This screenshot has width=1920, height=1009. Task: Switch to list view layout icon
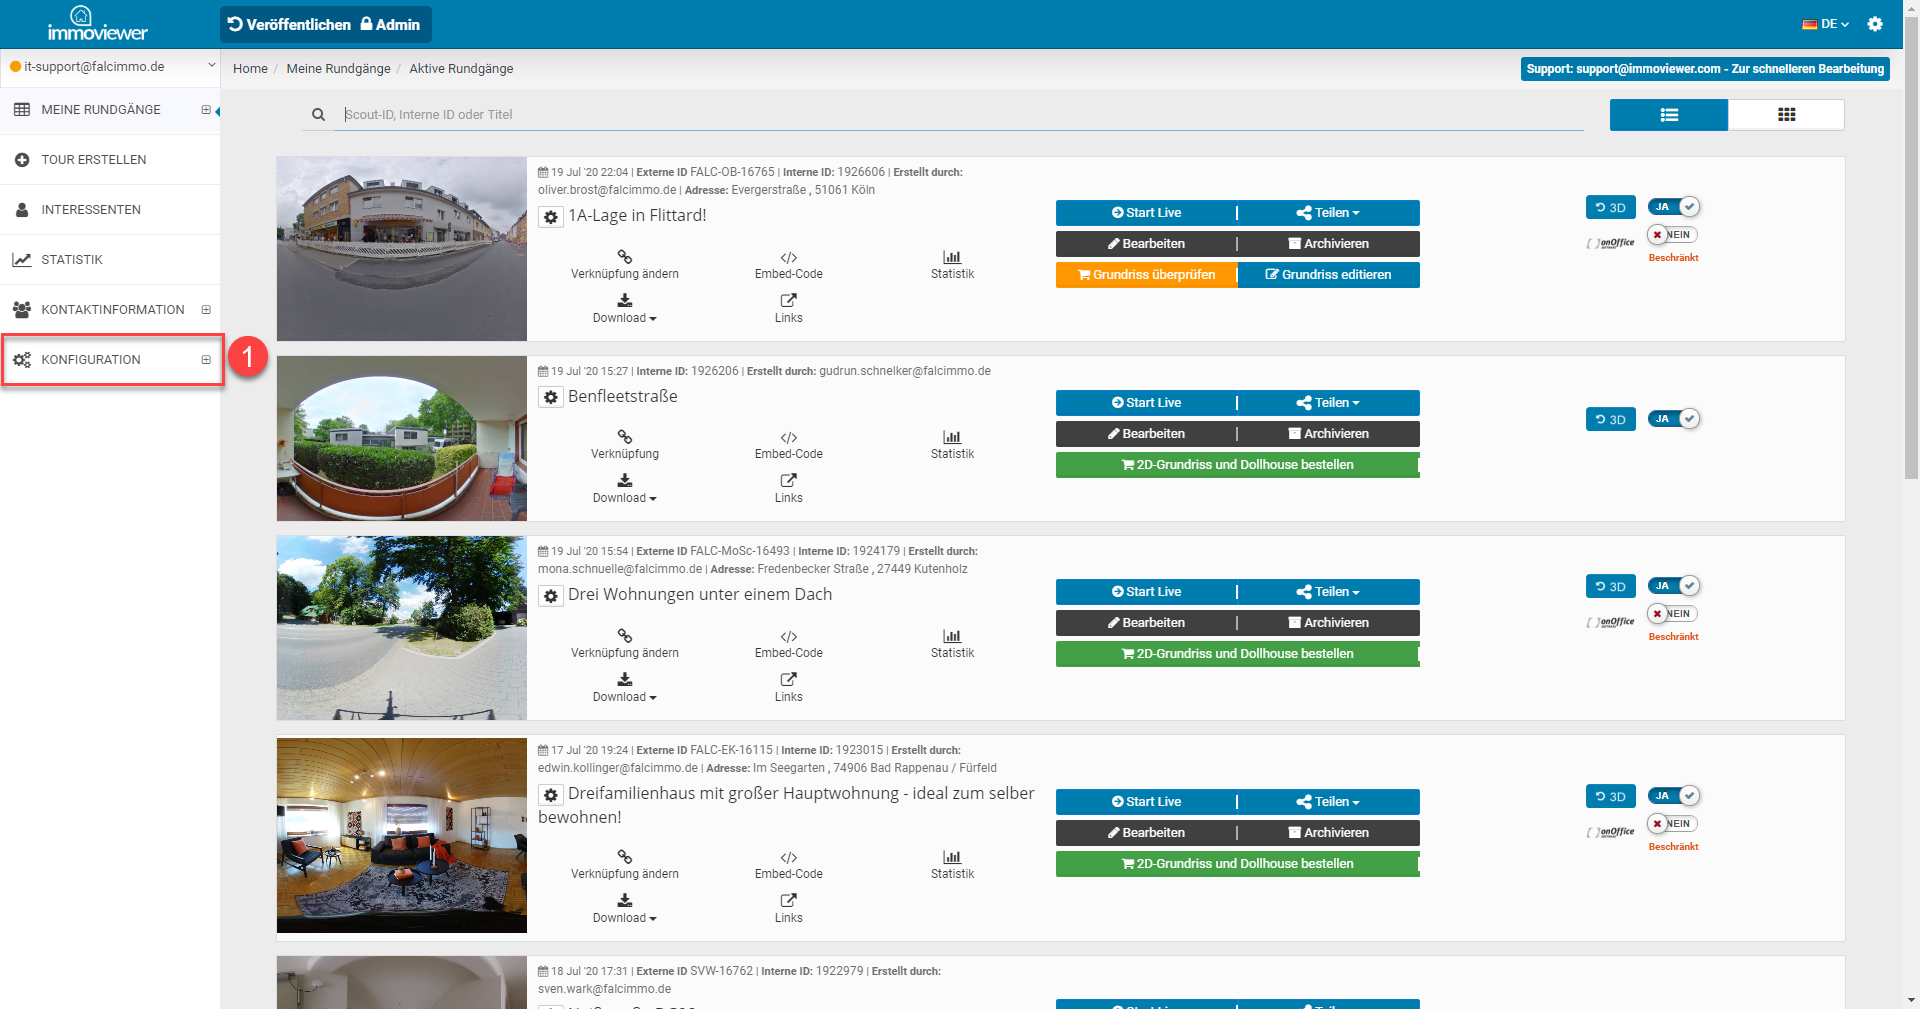click(1668, 115)
